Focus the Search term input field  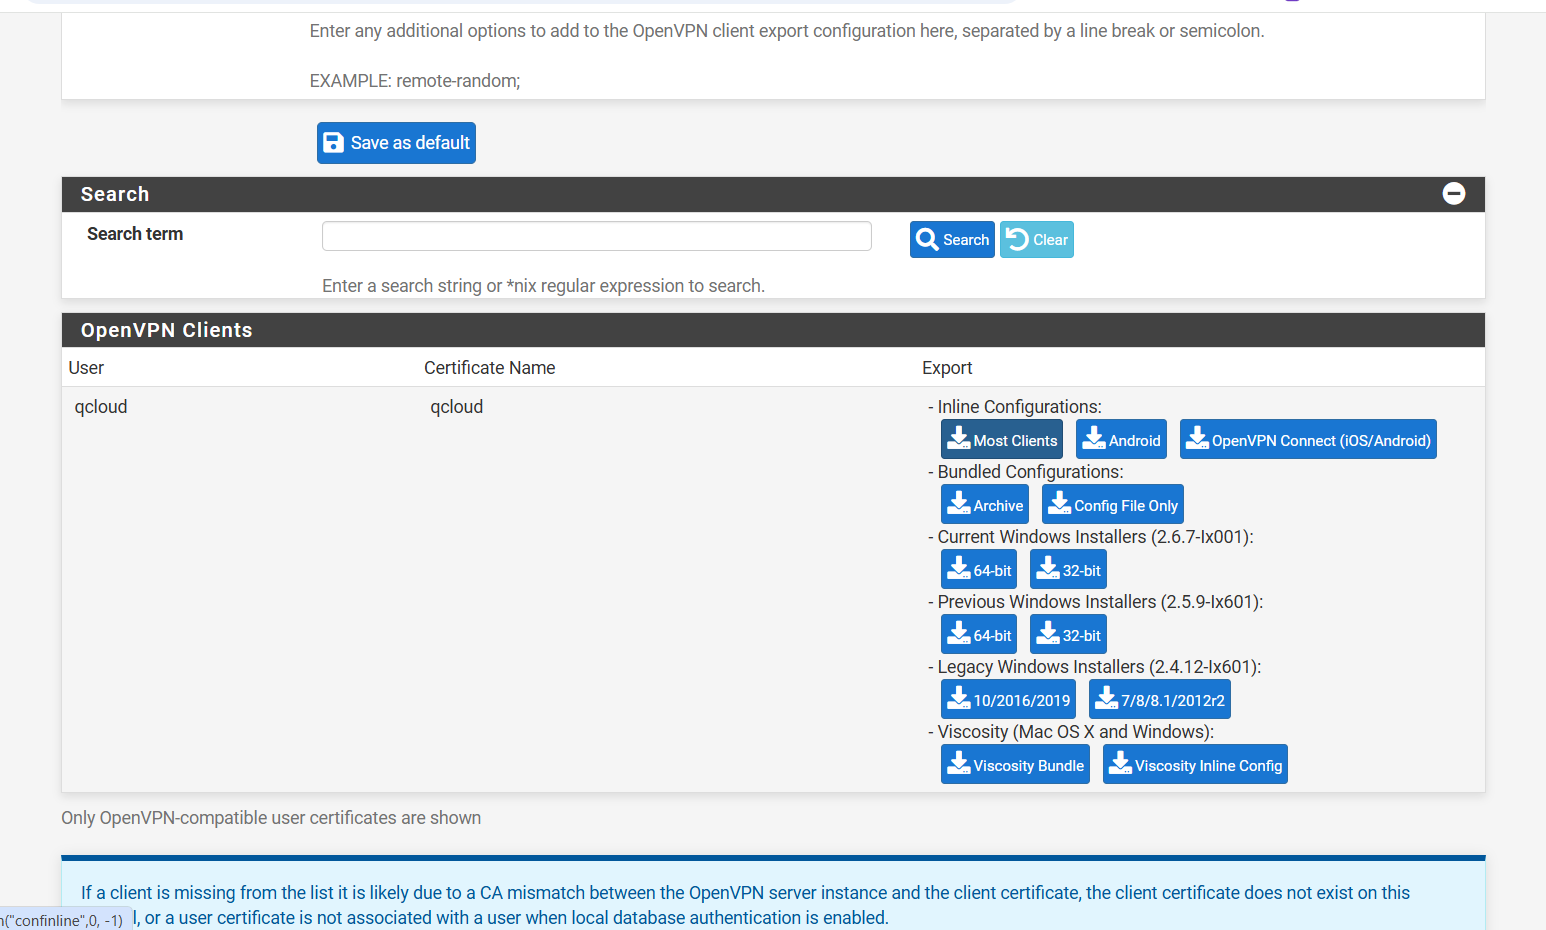(x=596, y=237)
